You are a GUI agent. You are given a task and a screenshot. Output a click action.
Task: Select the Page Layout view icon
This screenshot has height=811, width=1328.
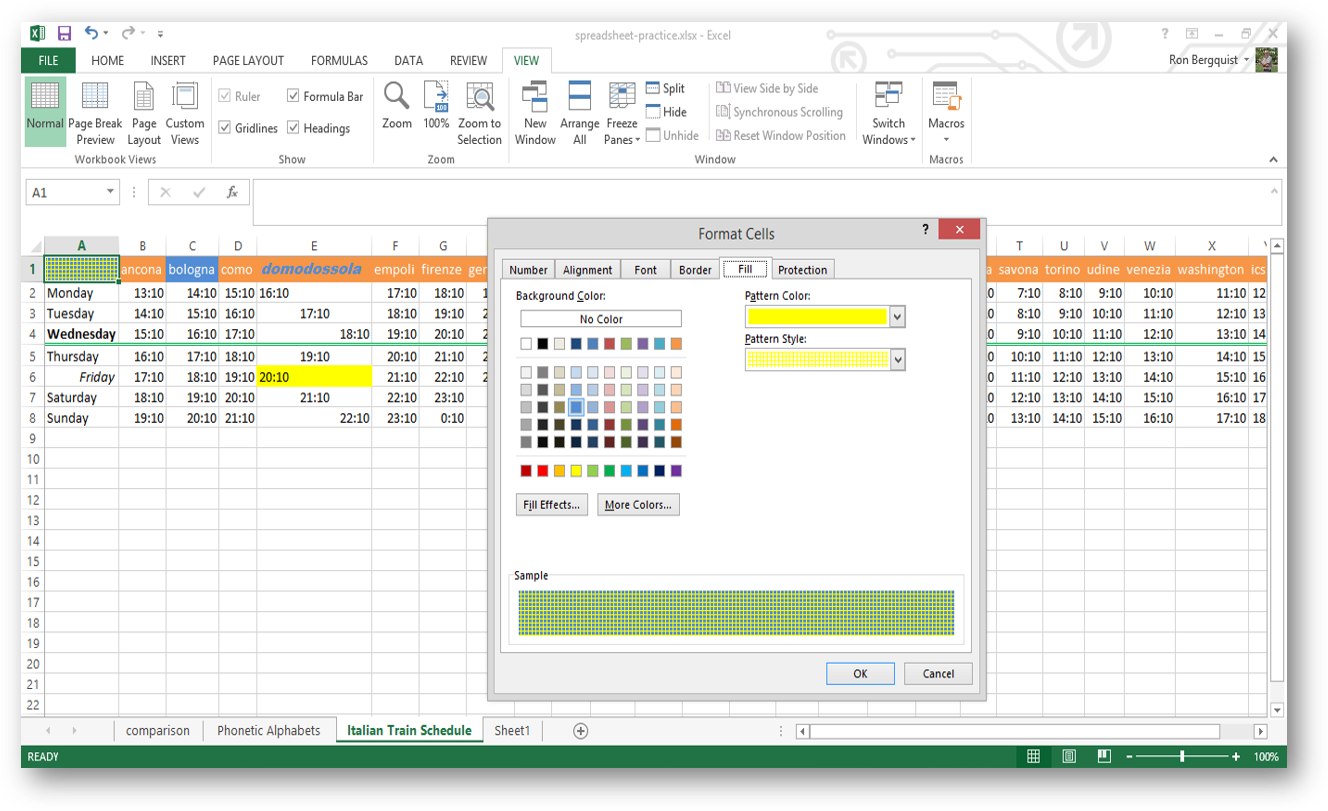coord(144,97)
